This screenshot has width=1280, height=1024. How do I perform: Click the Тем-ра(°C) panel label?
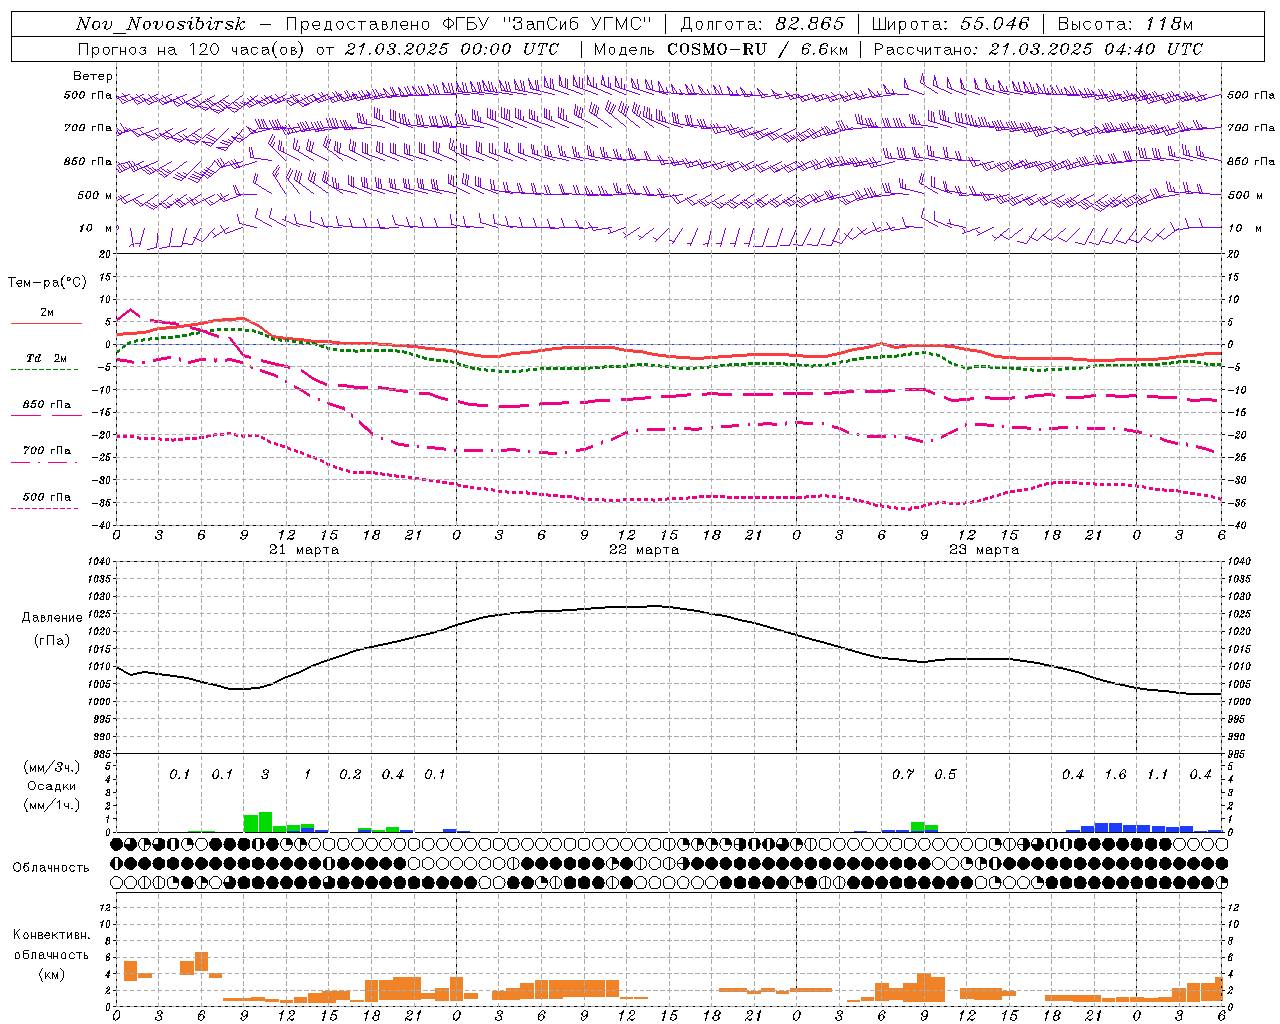(x=47, y=283)
